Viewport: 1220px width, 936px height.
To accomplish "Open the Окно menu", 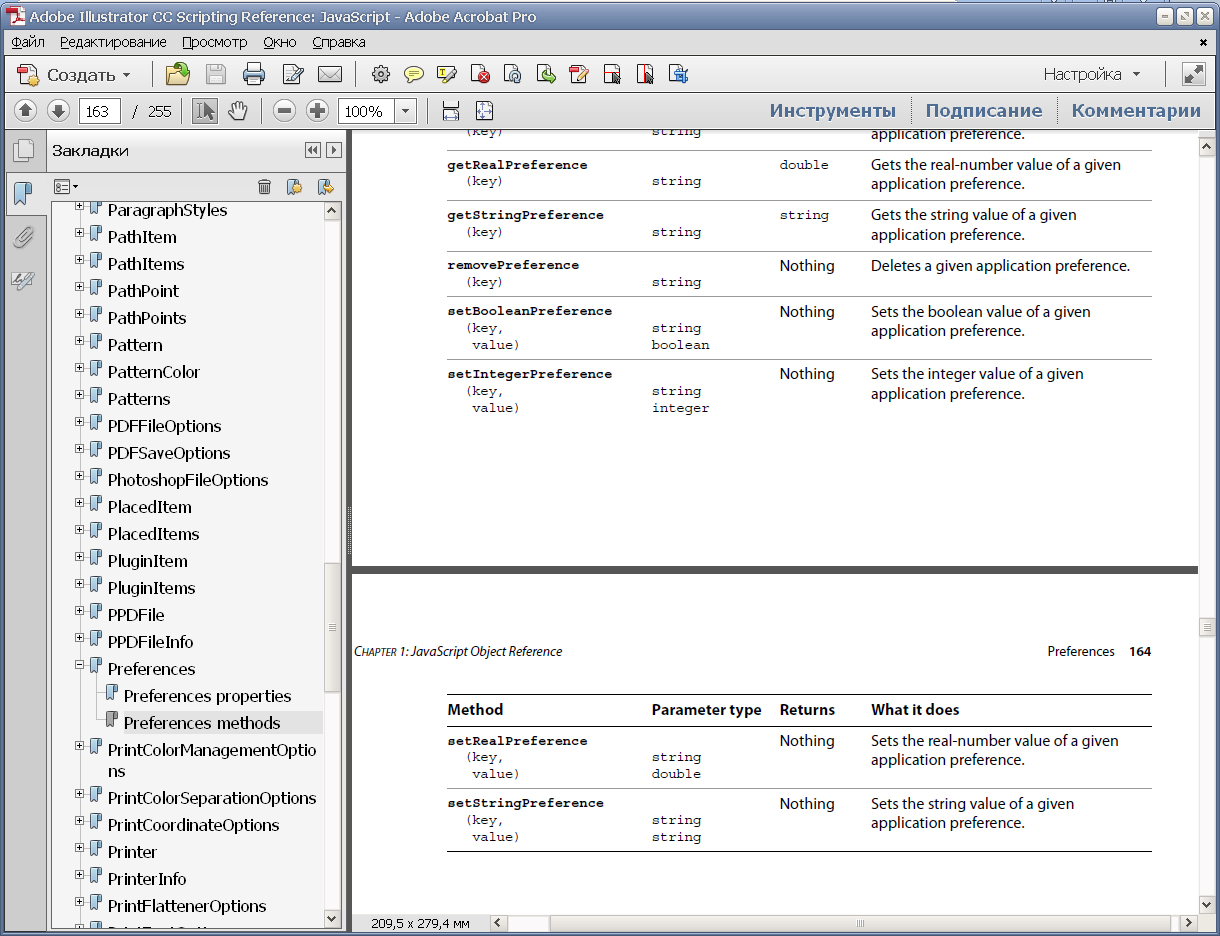I will point(280,42).
